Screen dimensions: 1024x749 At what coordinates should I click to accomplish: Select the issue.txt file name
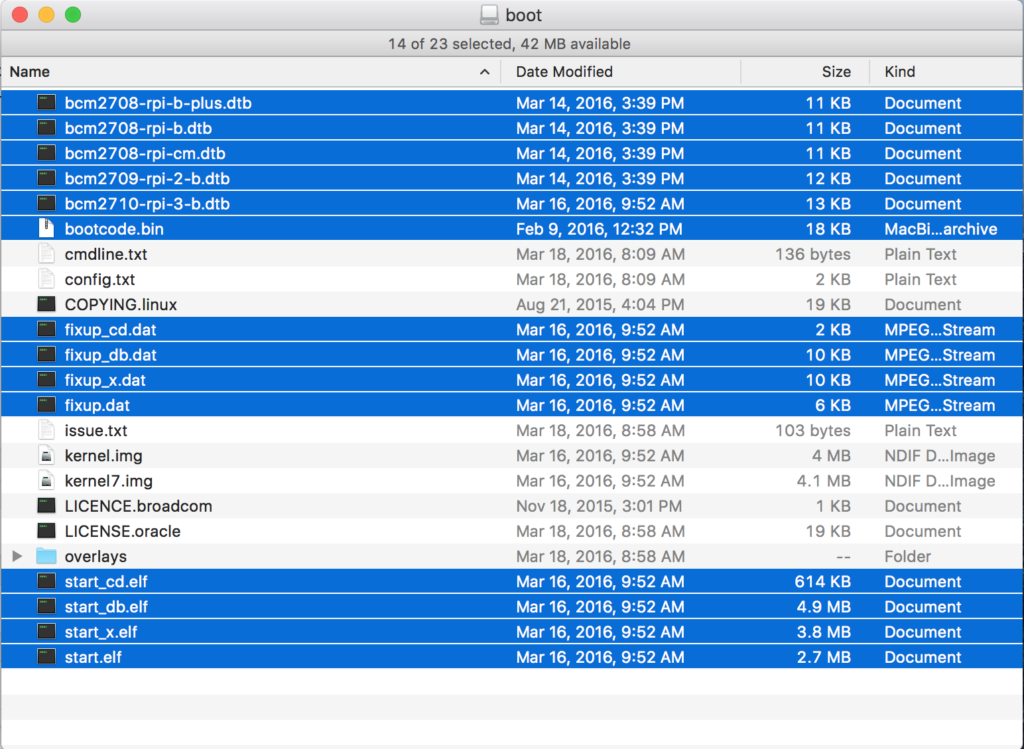pyautogui.click(x=96, y=430)
